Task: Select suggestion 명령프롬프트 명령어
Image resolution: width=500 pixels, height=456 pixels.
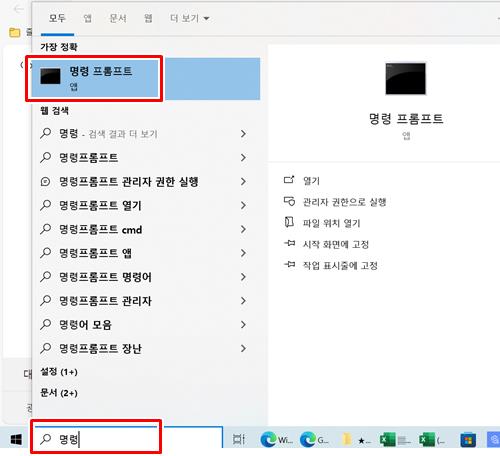Action: 146,277
